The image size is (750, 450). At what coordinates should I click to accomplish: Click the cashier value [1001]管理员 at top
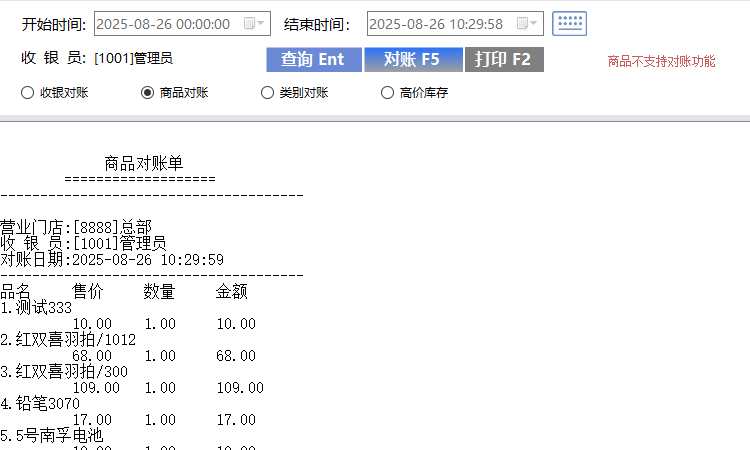click(x=133, y=59)
